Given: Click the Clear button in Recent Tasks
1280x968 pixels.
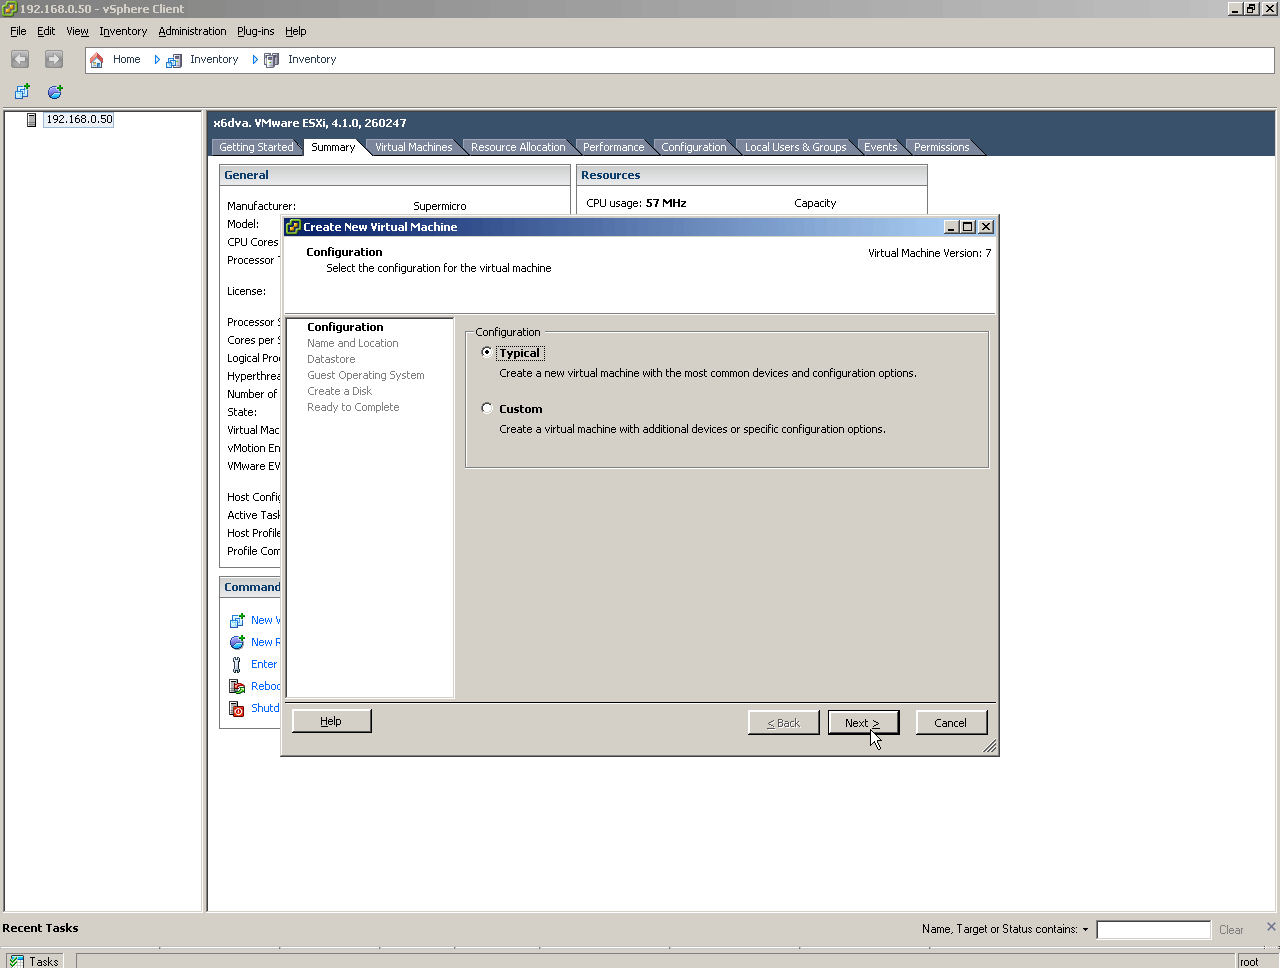Looking at the screenshot, I should [x=1231, y=930].
